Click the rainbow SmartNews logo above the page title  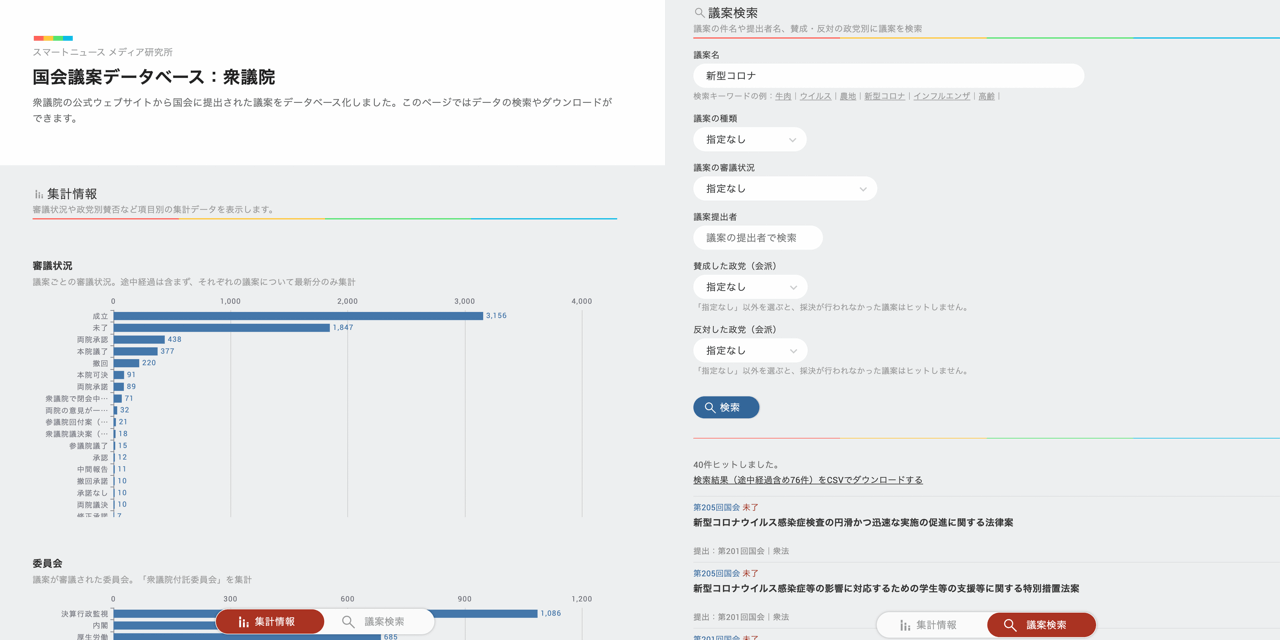pyautogui.click(x=52, y=40)
